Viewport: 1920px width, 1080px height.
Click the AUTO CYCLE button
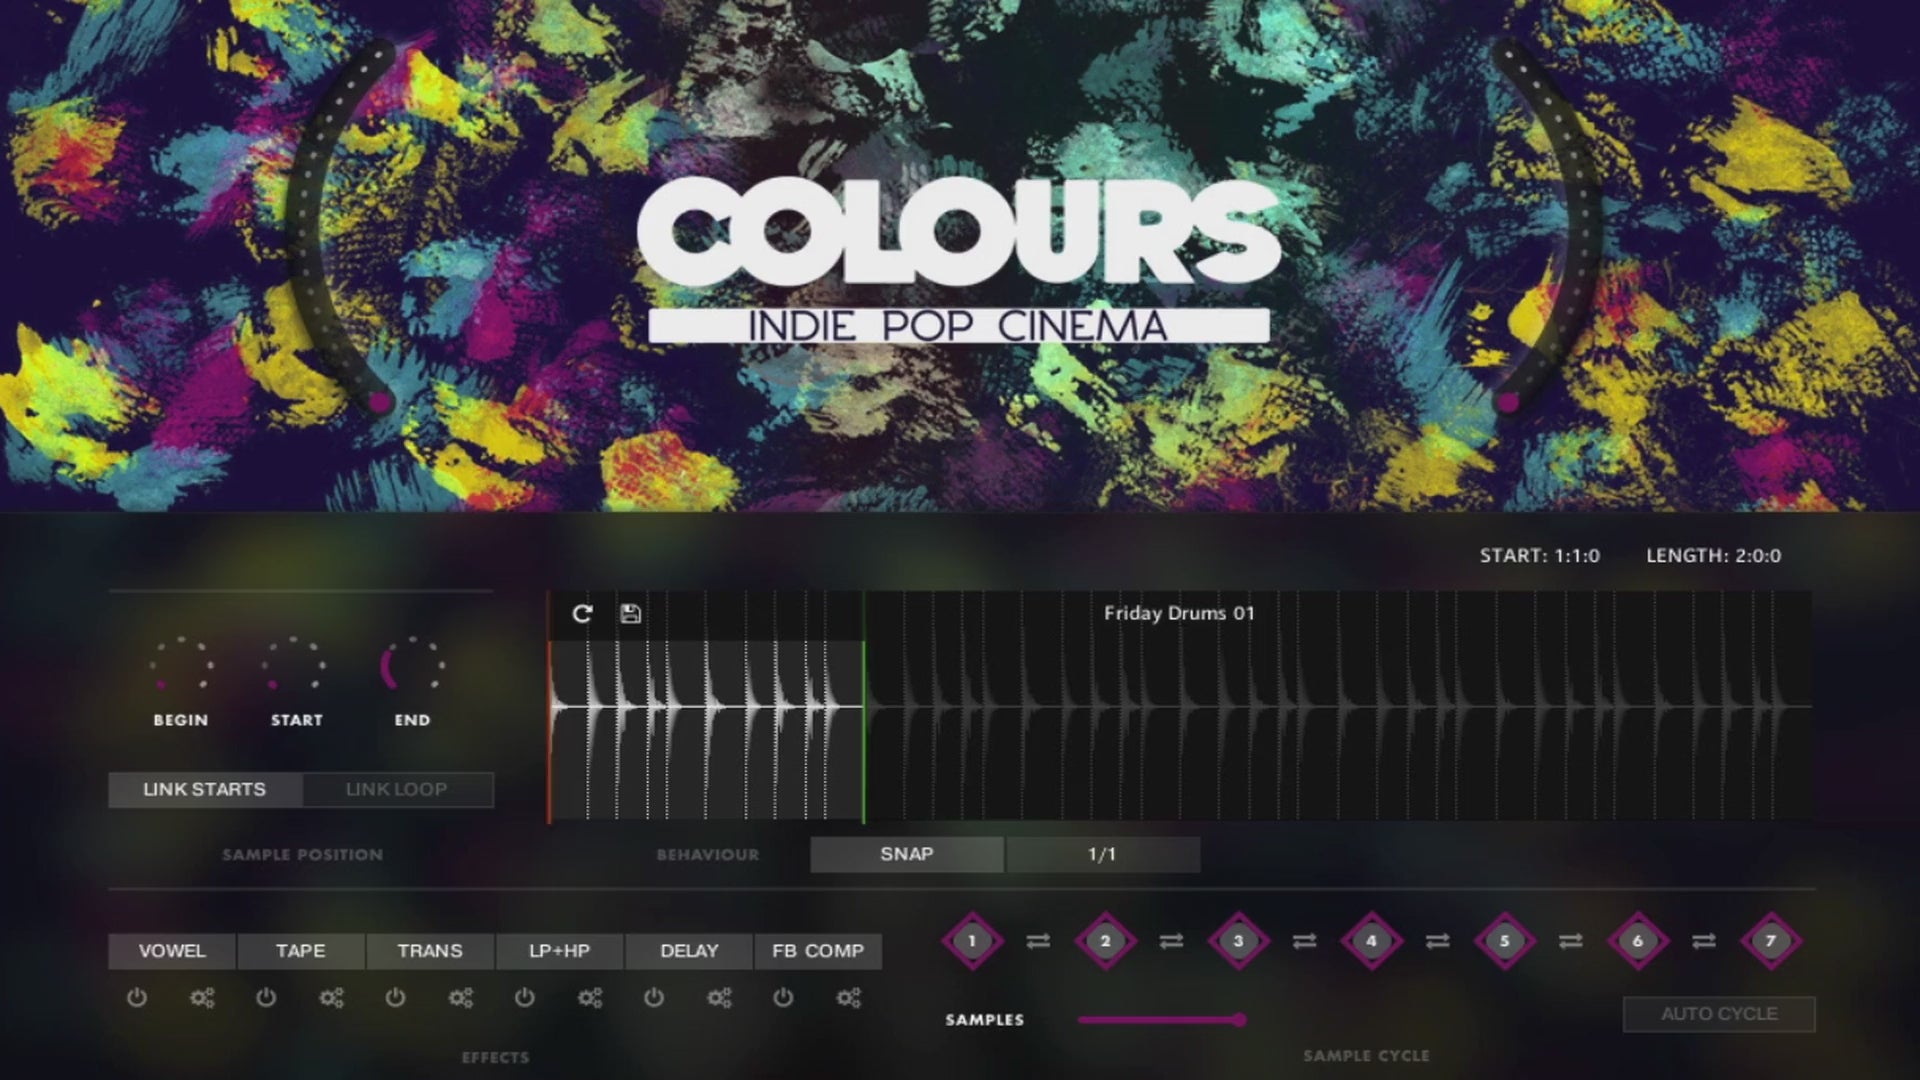click(1719, 1013)
